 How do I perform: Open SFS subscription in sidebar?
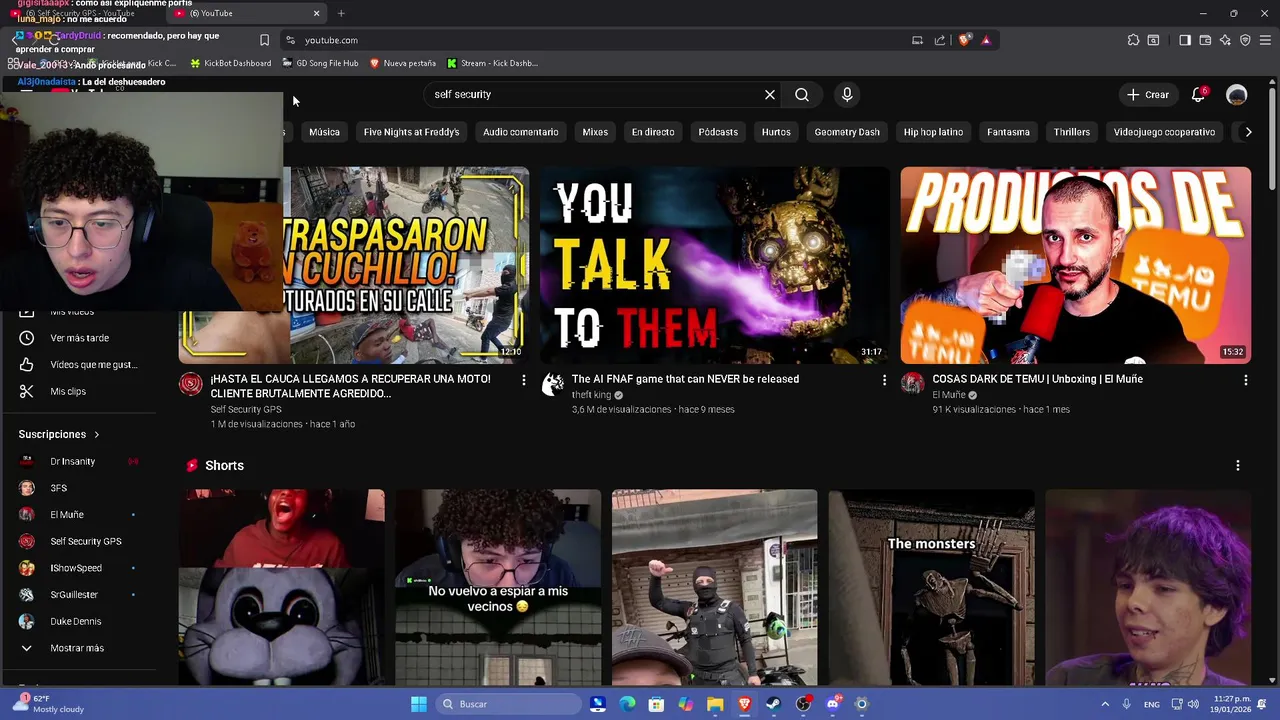click(x=78, y=488)
